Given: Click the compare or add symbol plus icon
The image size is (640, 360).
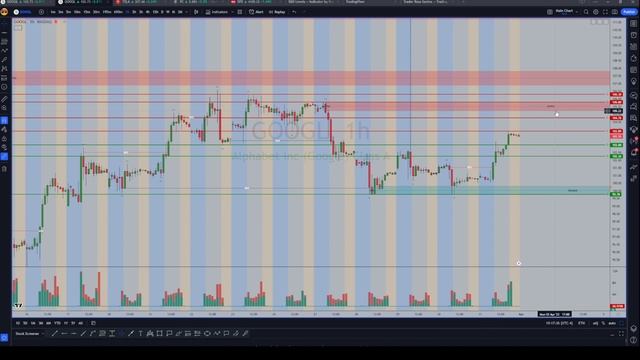Looking at the screenshot, I should pyautogui.click(x=41, y=12).
